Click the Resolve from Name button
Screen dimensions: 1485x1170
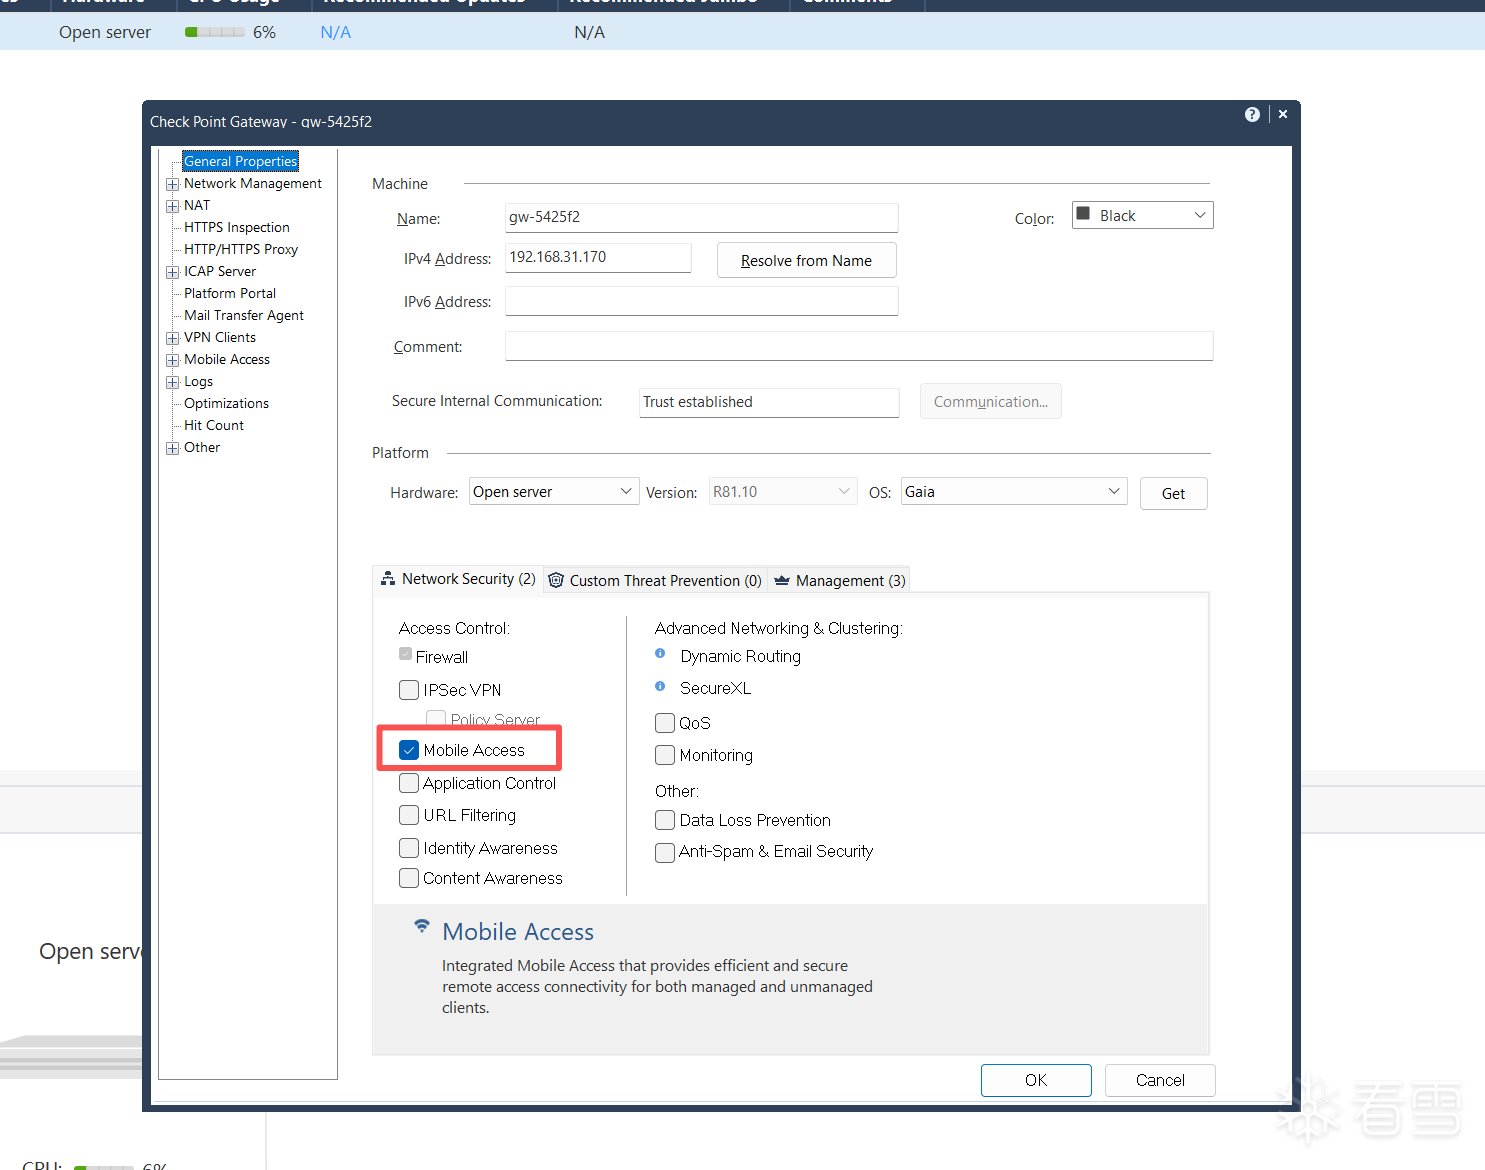tap(806, 260)
